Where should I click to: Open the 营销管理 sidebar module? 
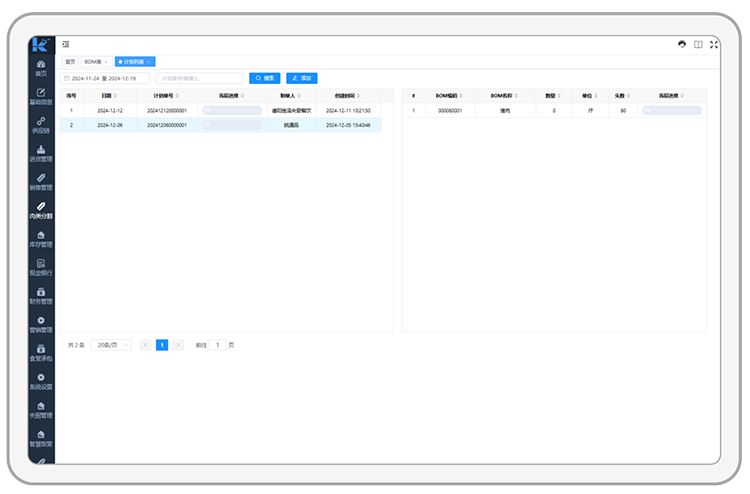coord(41,324)
